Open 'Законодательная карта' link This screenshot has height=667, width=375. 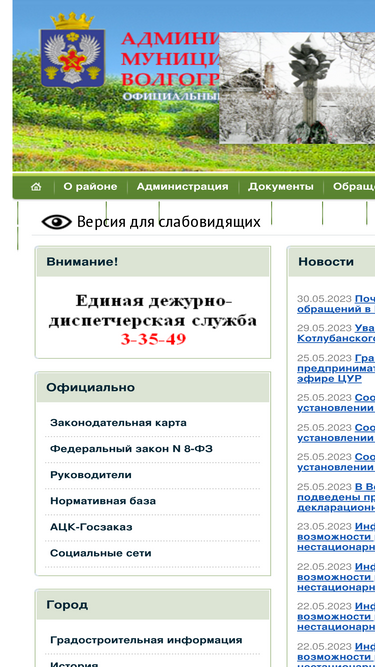pyautogui.click(x=118, y=423)
